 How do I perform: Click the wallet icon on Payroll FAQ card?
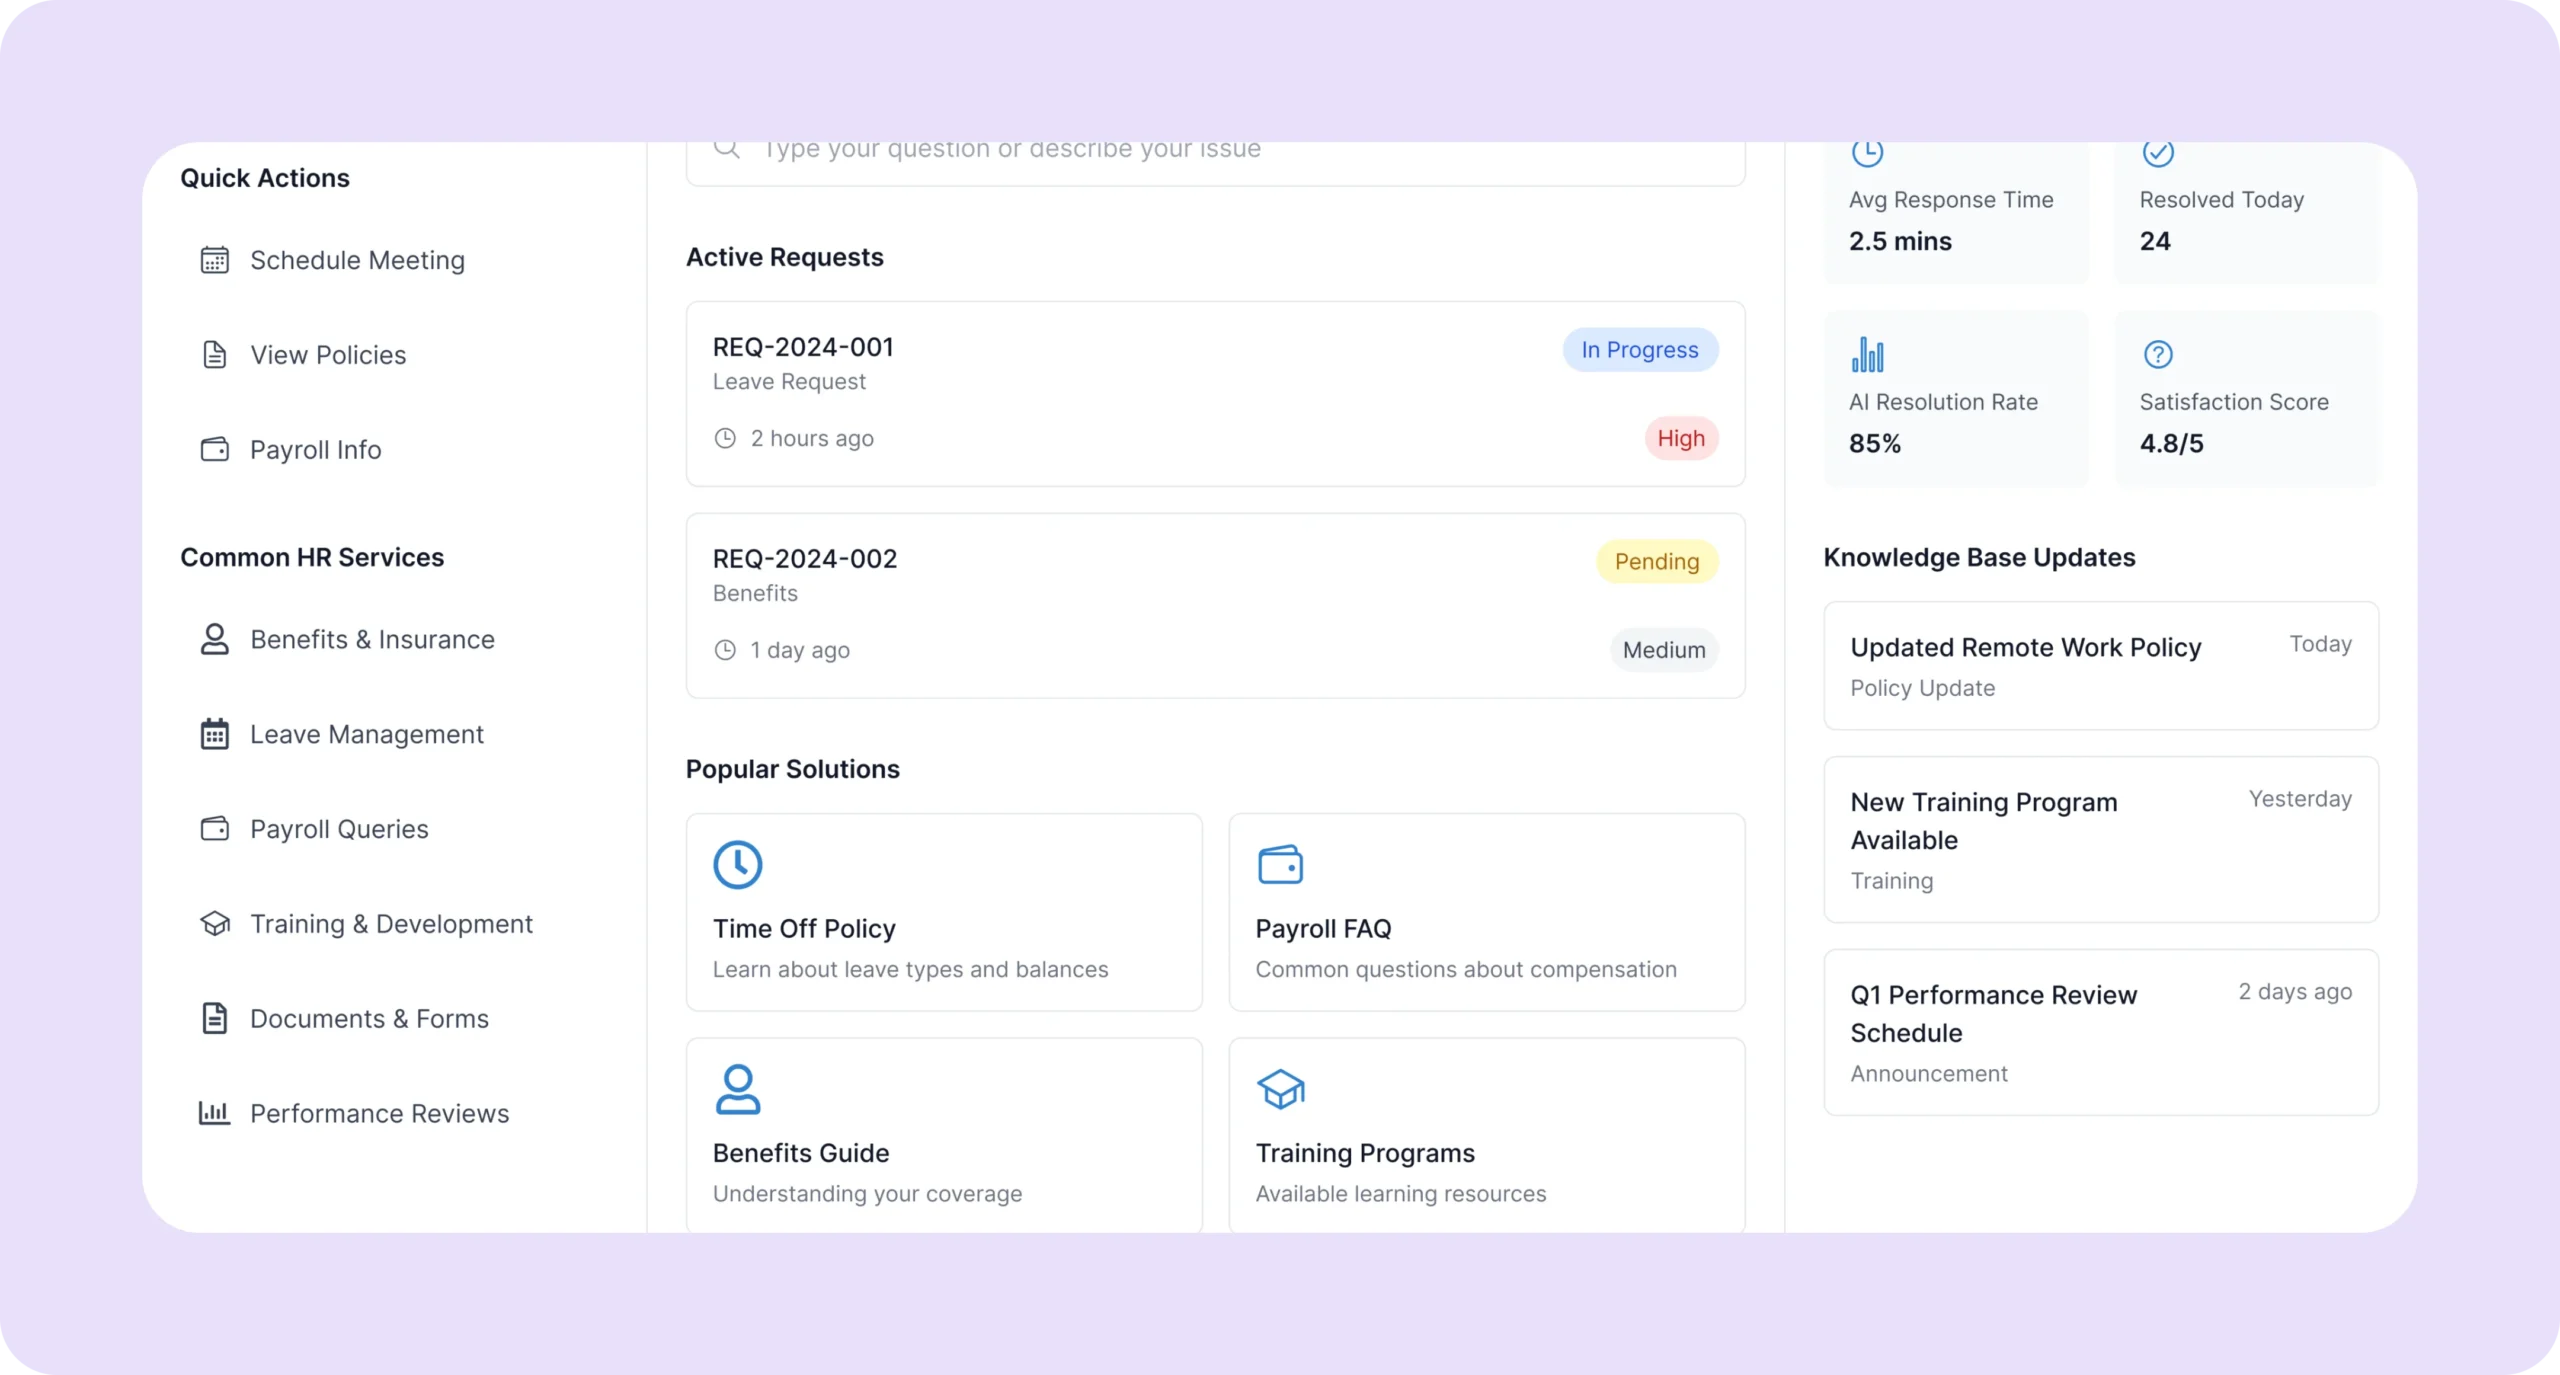click(x=1280, y=865)
